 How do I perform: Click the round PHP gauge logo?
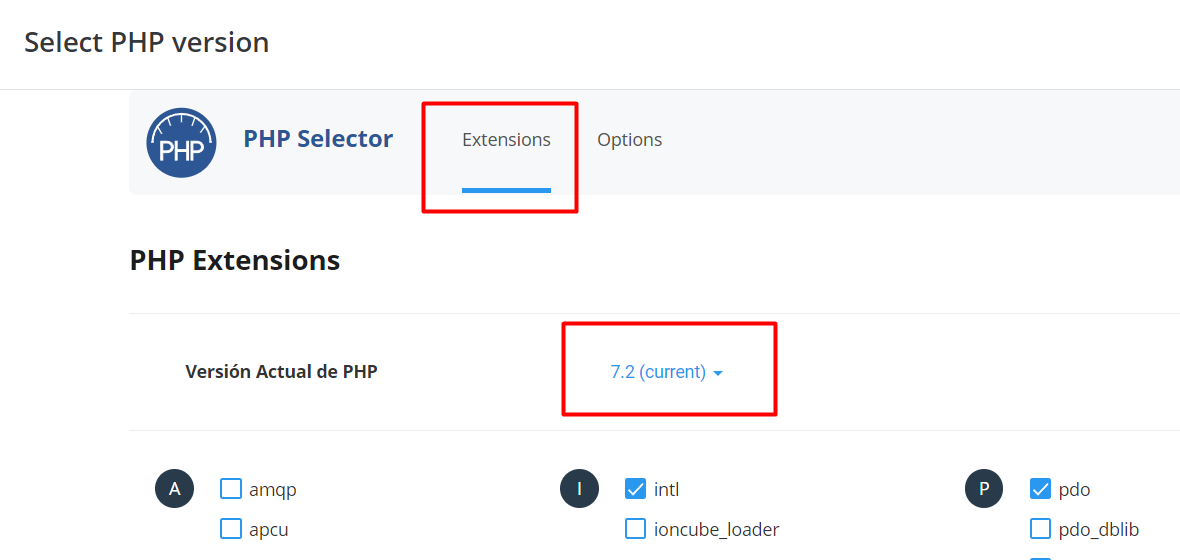pos(181,142)
